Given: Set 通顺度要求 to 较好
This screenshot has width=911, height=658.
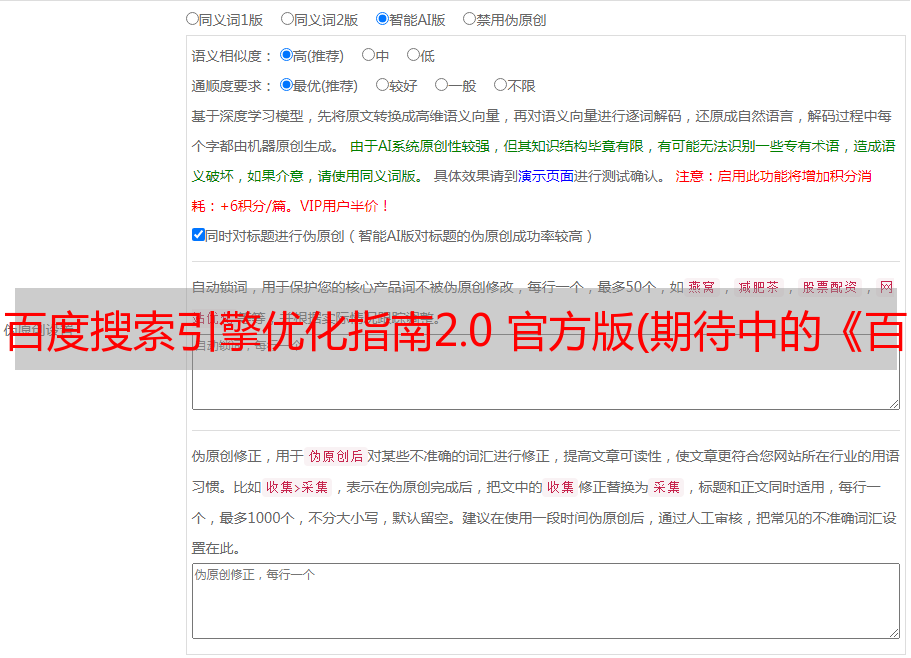Looking at the screenshot, I should (382, 85).
